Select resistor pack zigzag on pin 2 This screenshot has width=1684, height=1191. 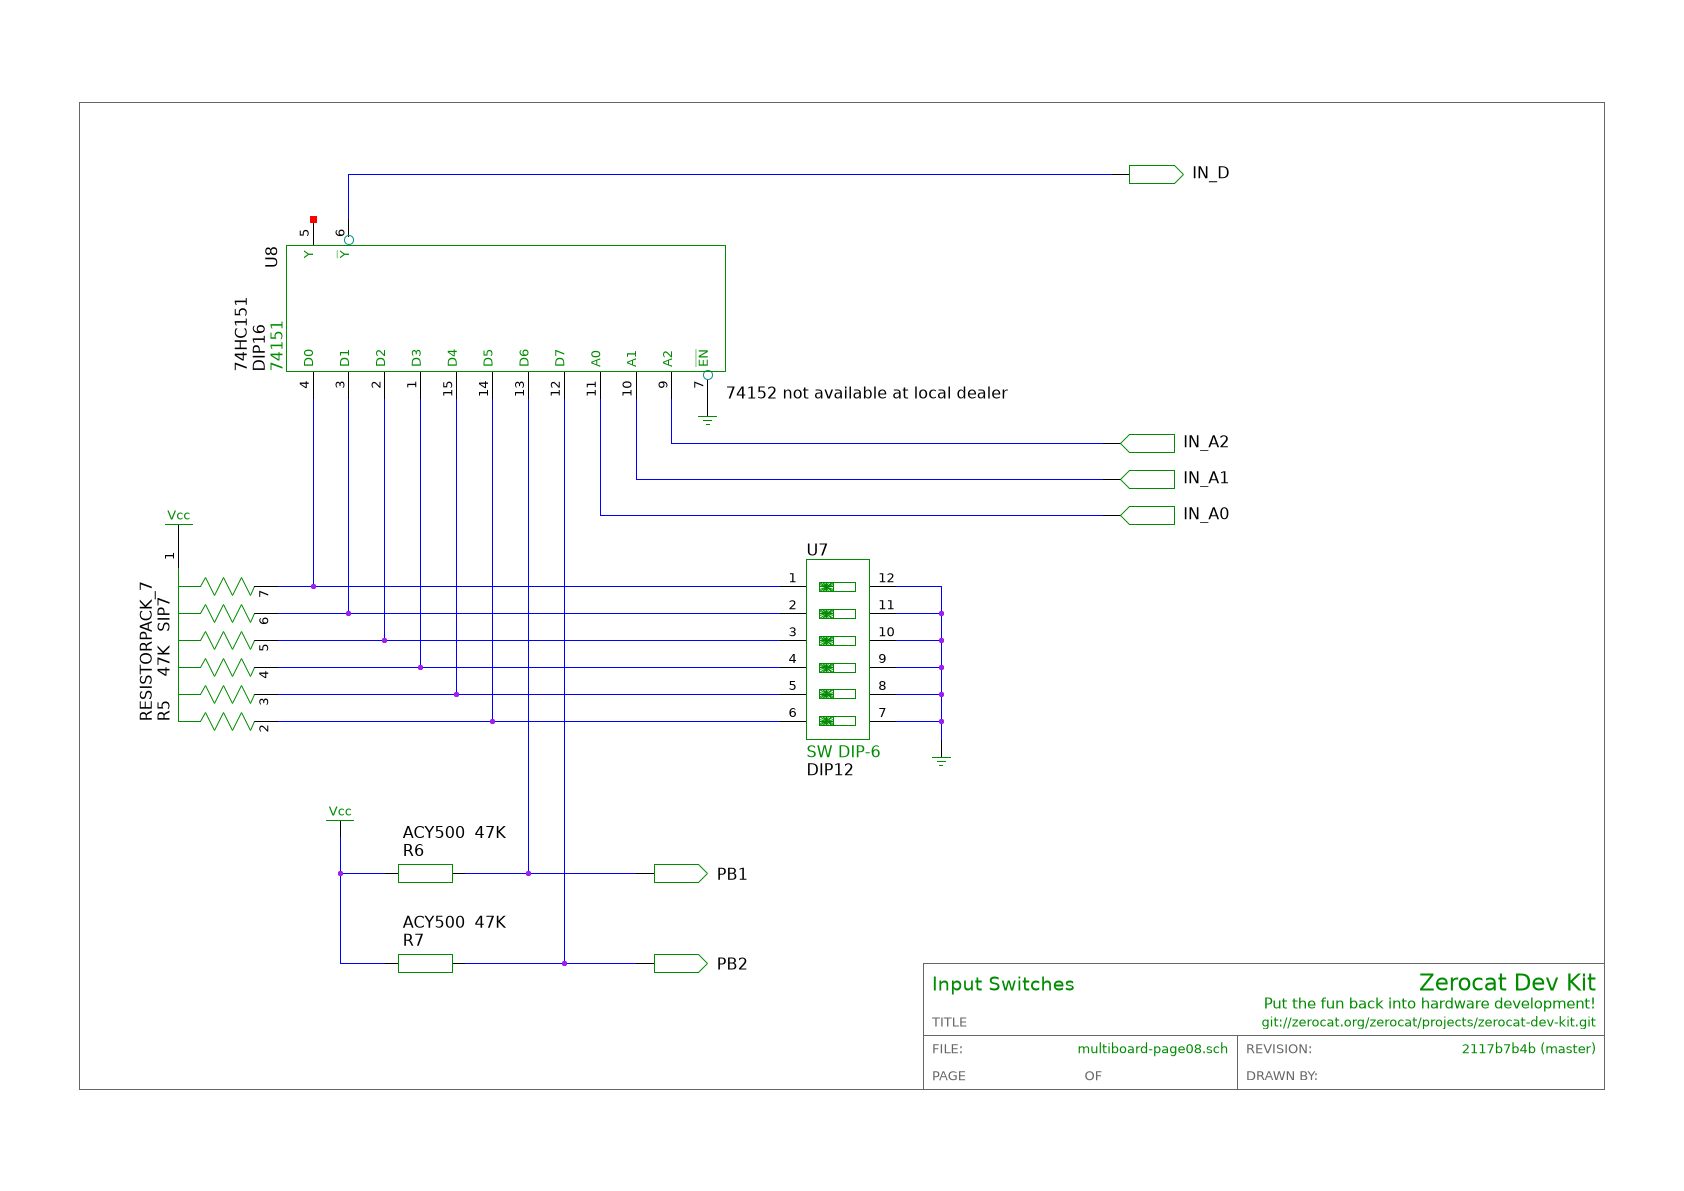(227, 721)
